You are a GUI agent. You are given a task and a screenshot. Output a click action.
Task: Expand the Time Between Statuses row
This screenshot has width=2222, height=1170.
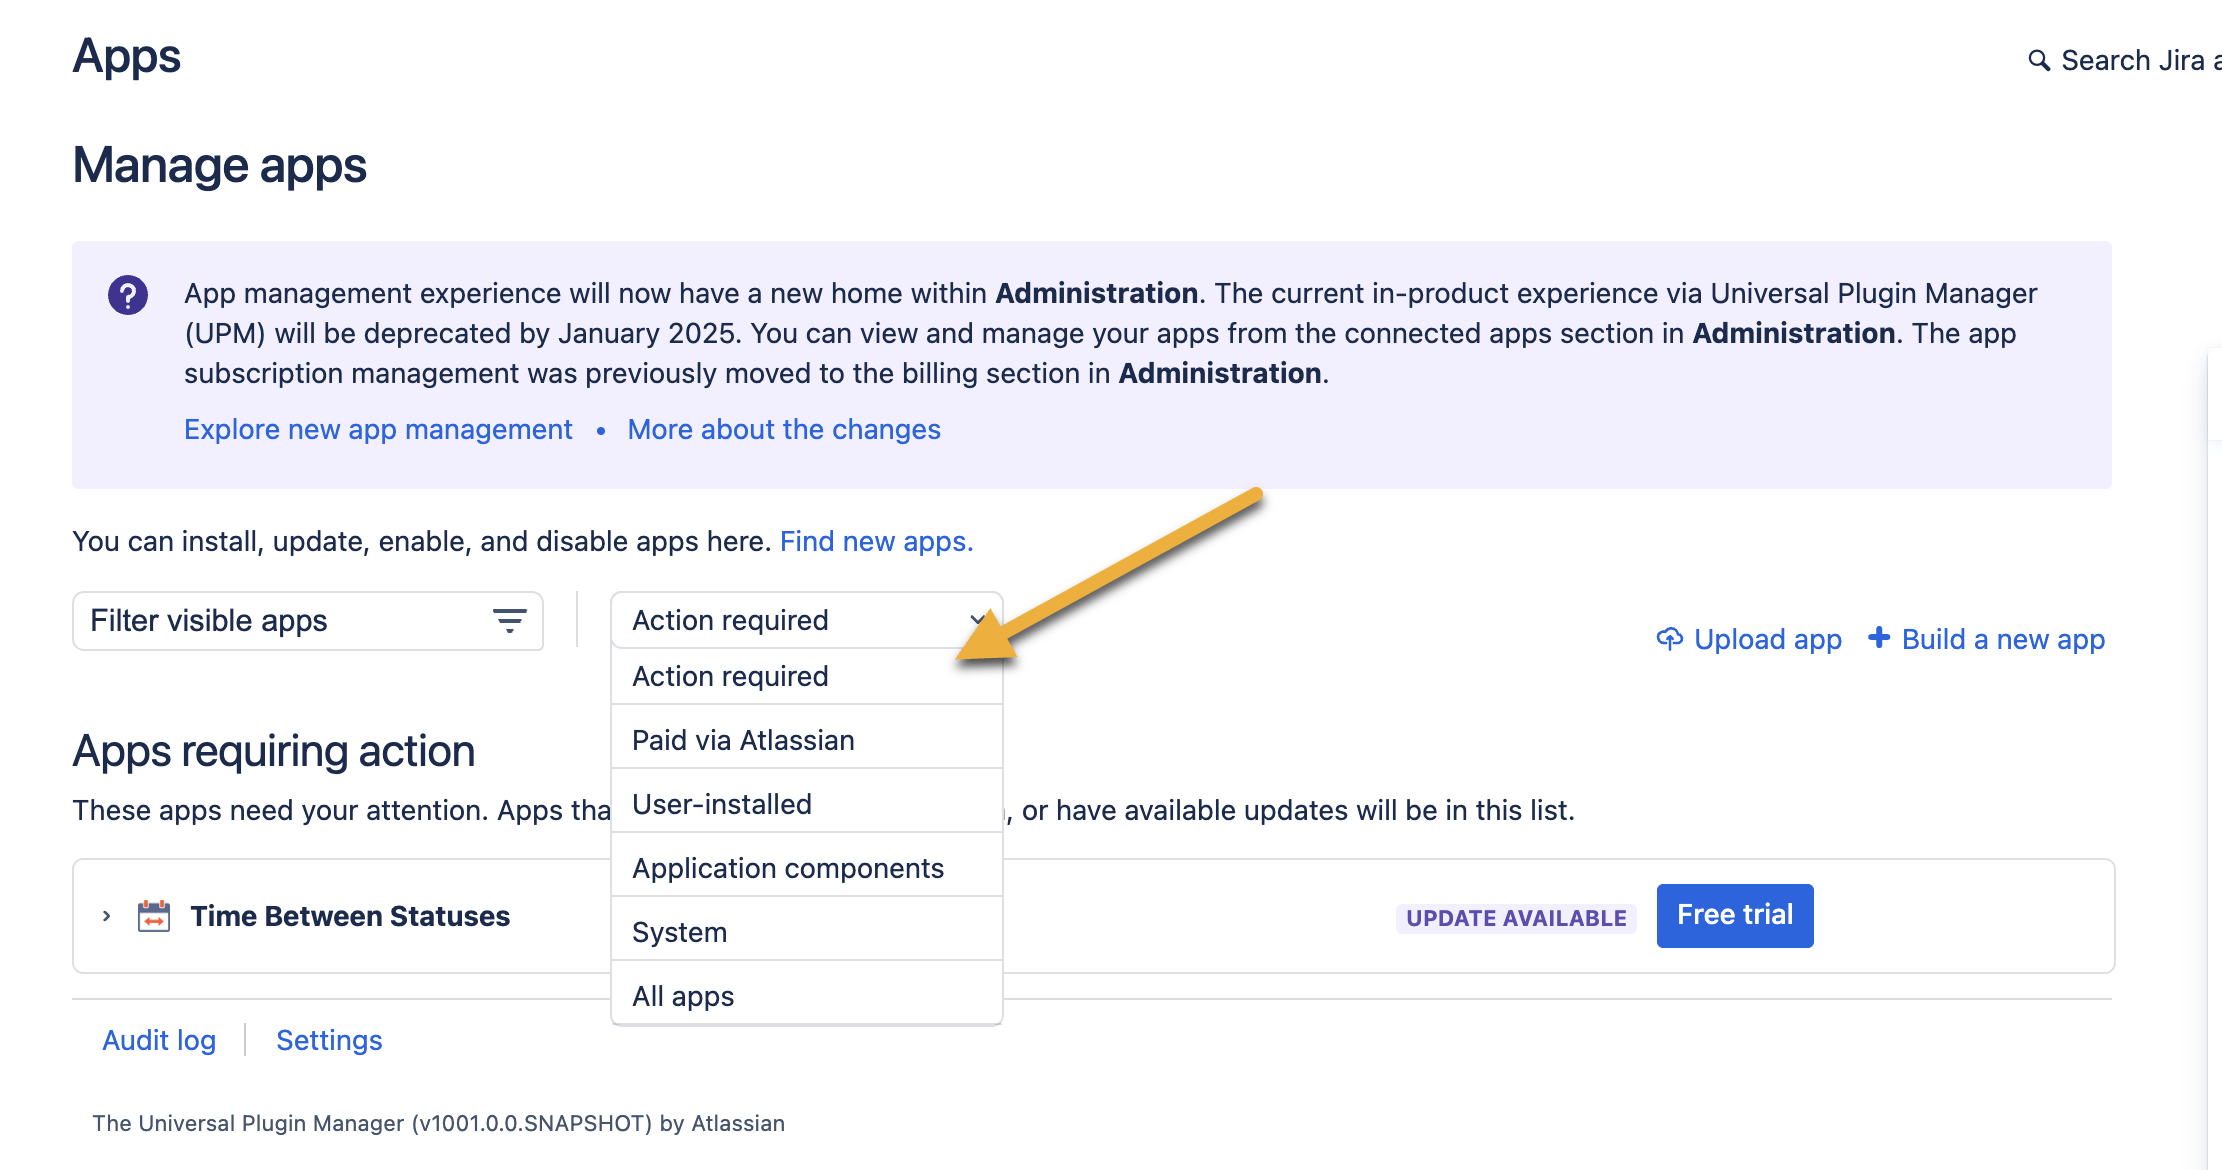(107, 916)
